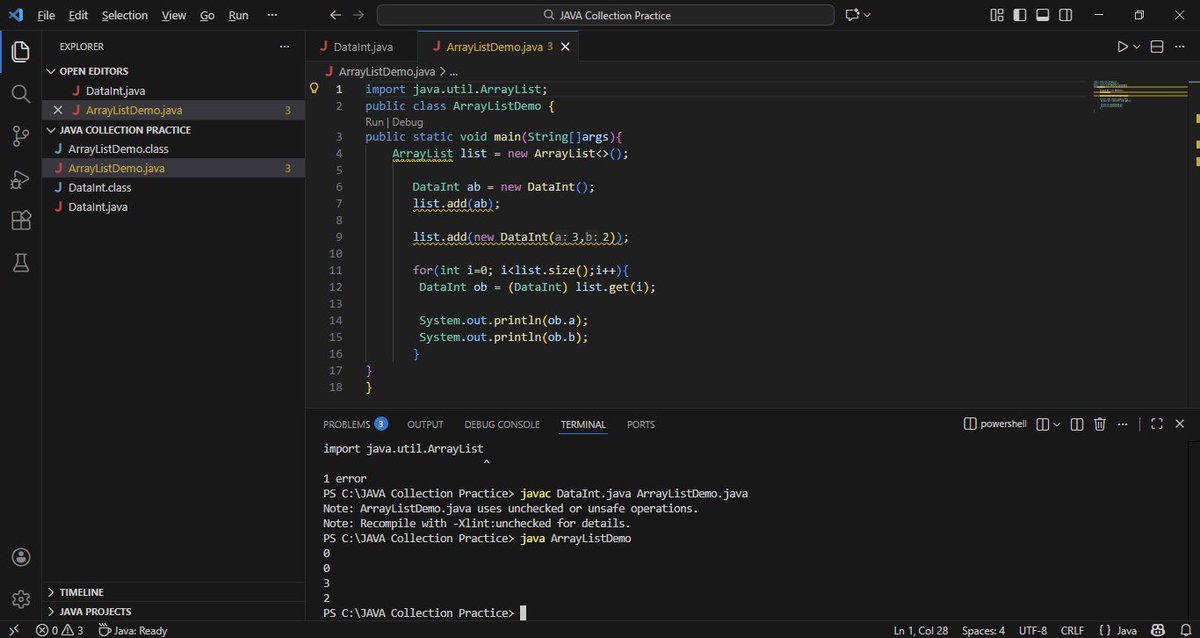Open the Explorer view in activity bar

point(20,52)
